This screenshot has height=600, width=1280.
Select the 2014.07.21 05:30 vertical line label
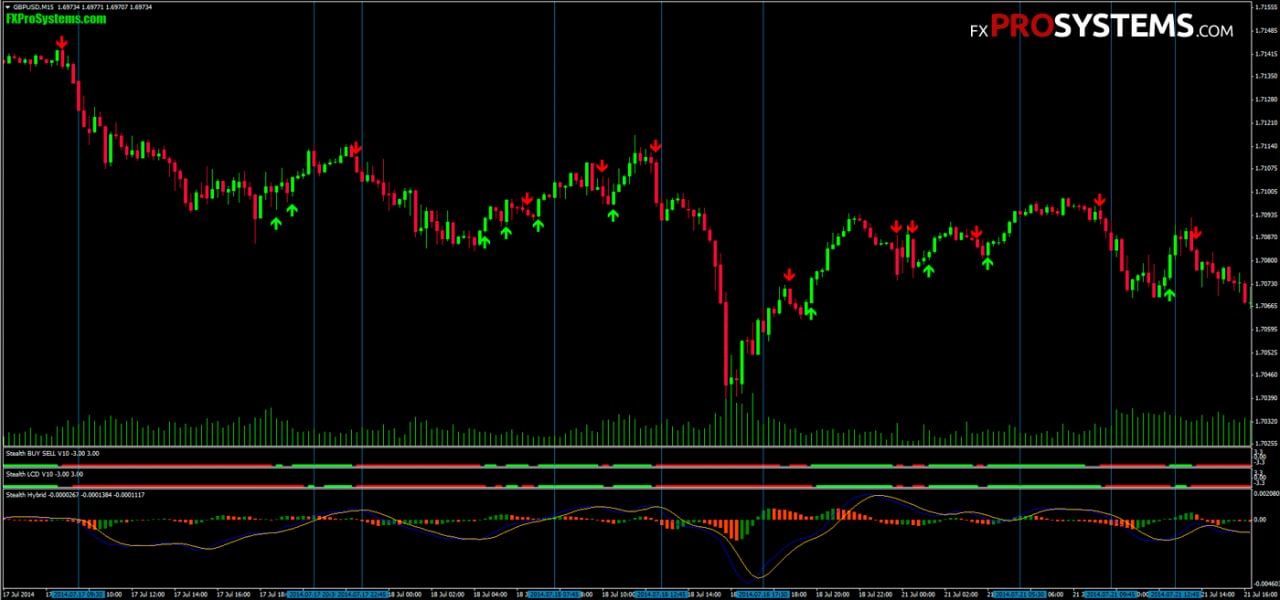[1019, 594]
